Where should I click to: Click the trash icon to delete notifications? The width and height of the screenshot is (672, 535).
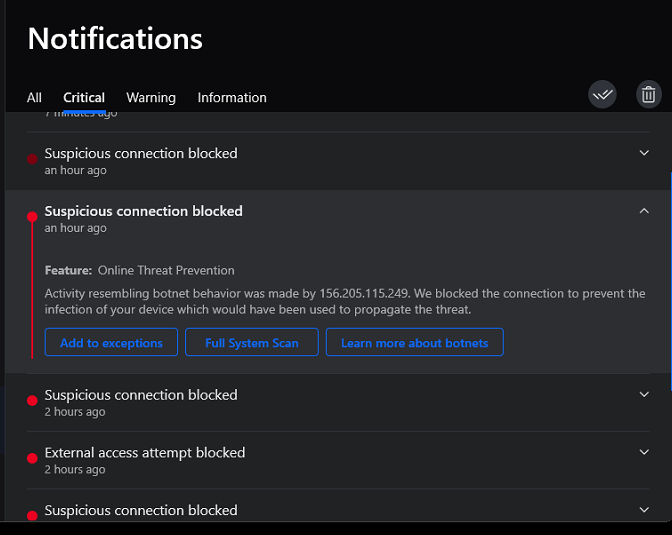[x=648, y=95]
